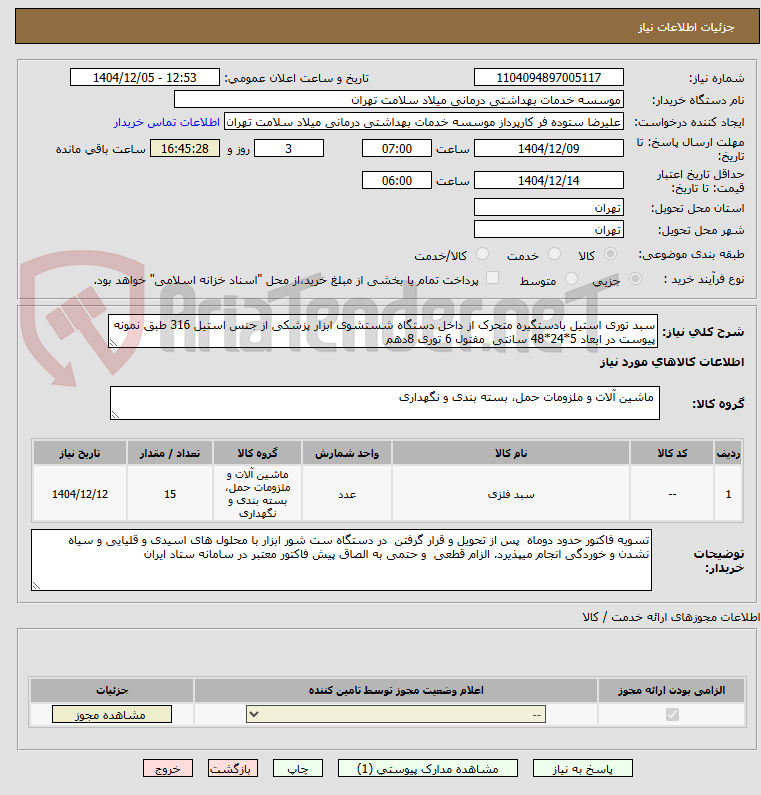Select the خدمت radio button
The width and height of the screenshot is (761, 795).
tap(554, 254)
